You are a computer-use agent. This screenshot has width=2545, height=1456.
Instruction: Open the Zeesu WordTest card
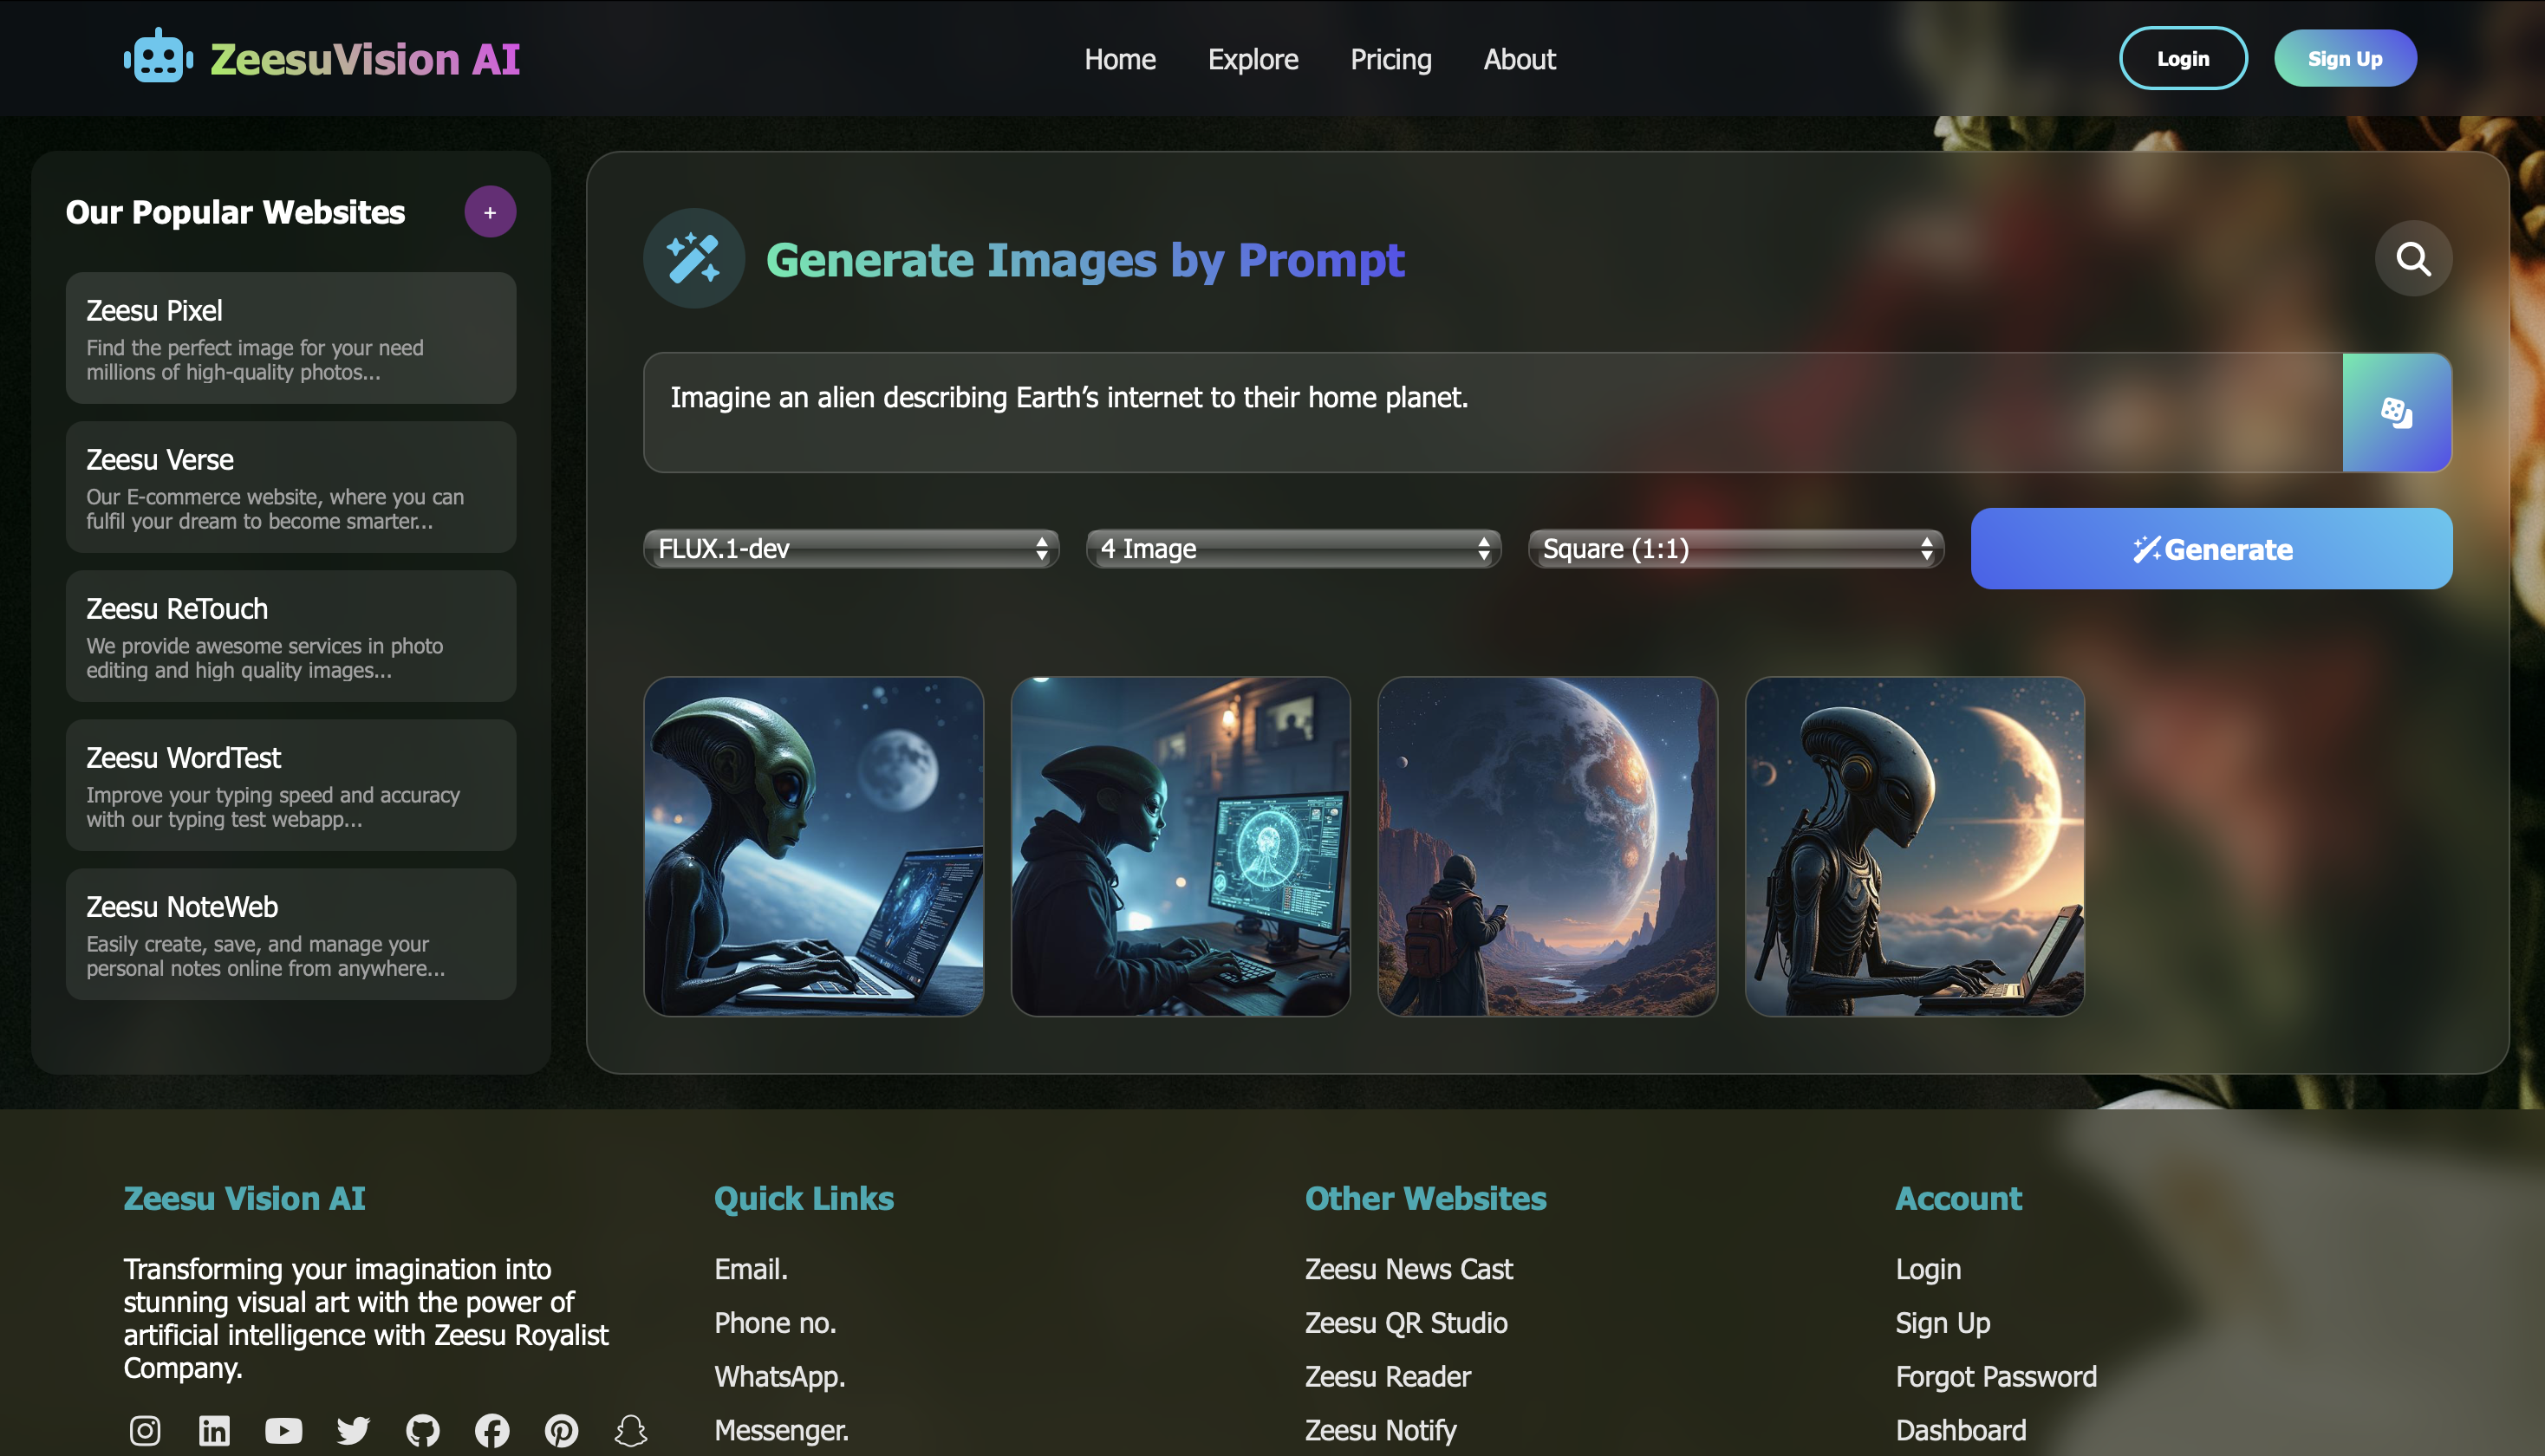pyautogui.click(x=291, y=785)
